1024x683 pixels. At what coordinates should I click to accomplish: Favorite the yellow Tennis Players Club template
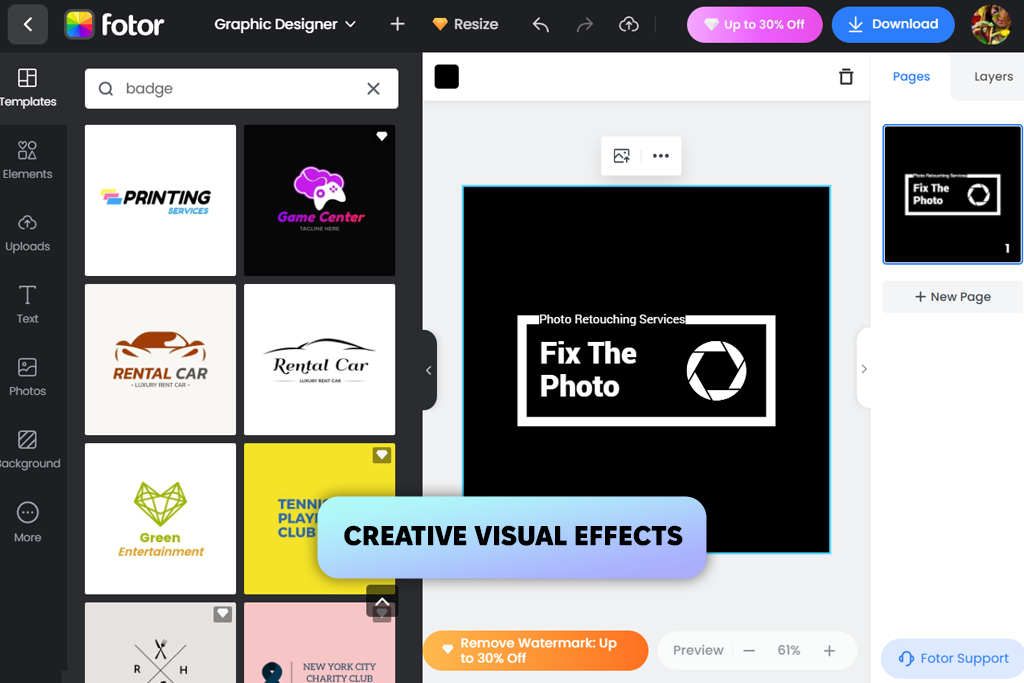pyautogui.click(x=382, y=455)
